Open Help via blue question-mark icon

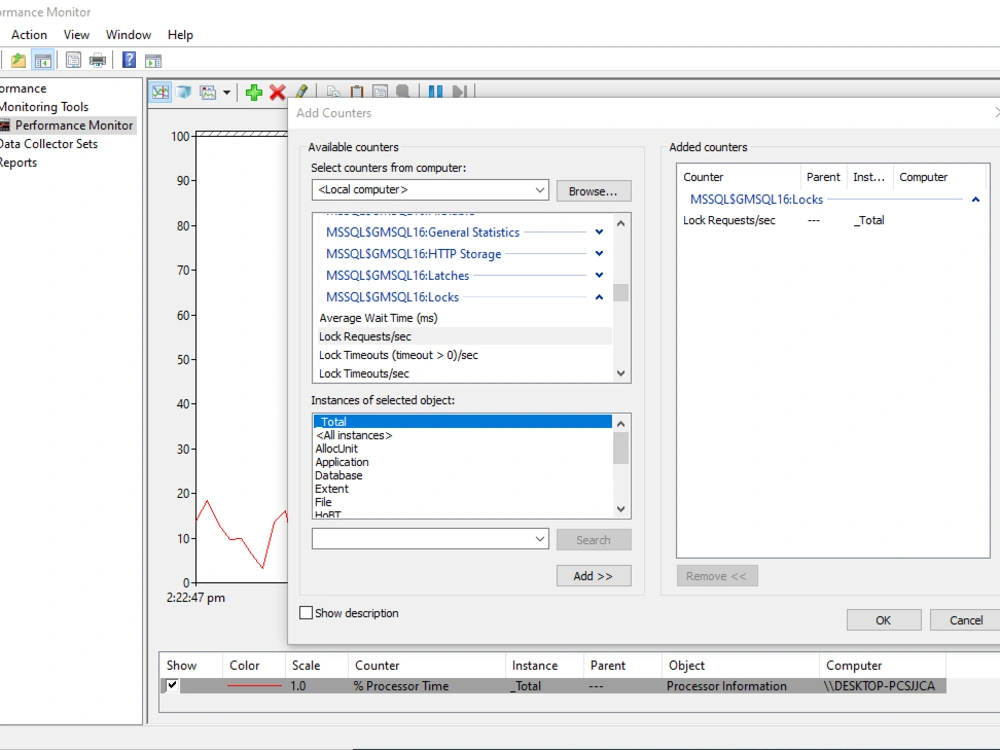(x=129, y=60)
